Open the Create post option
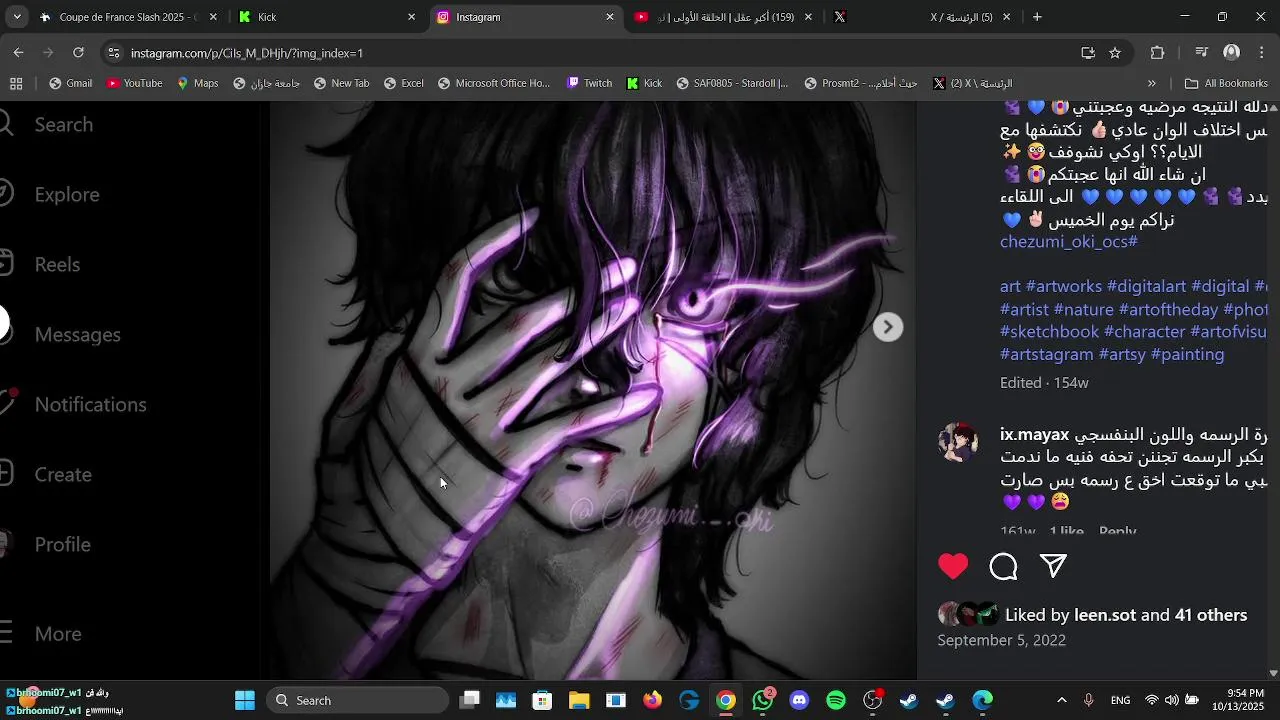1280x720 pixels. [x=63, y=474]
